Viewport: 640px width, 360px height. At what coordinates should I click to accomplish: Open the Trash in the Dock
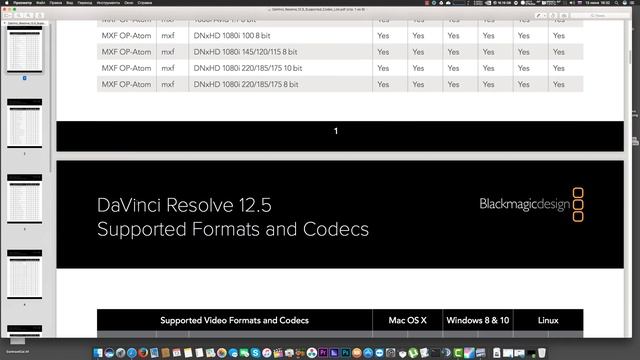coord(542,353)
